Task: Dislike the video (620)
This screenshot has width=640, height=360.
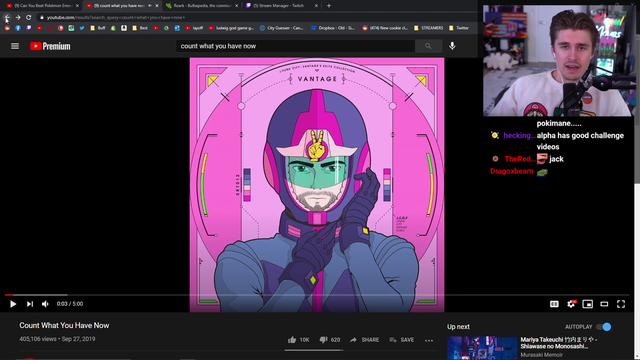Action: [x=330, y=340]
